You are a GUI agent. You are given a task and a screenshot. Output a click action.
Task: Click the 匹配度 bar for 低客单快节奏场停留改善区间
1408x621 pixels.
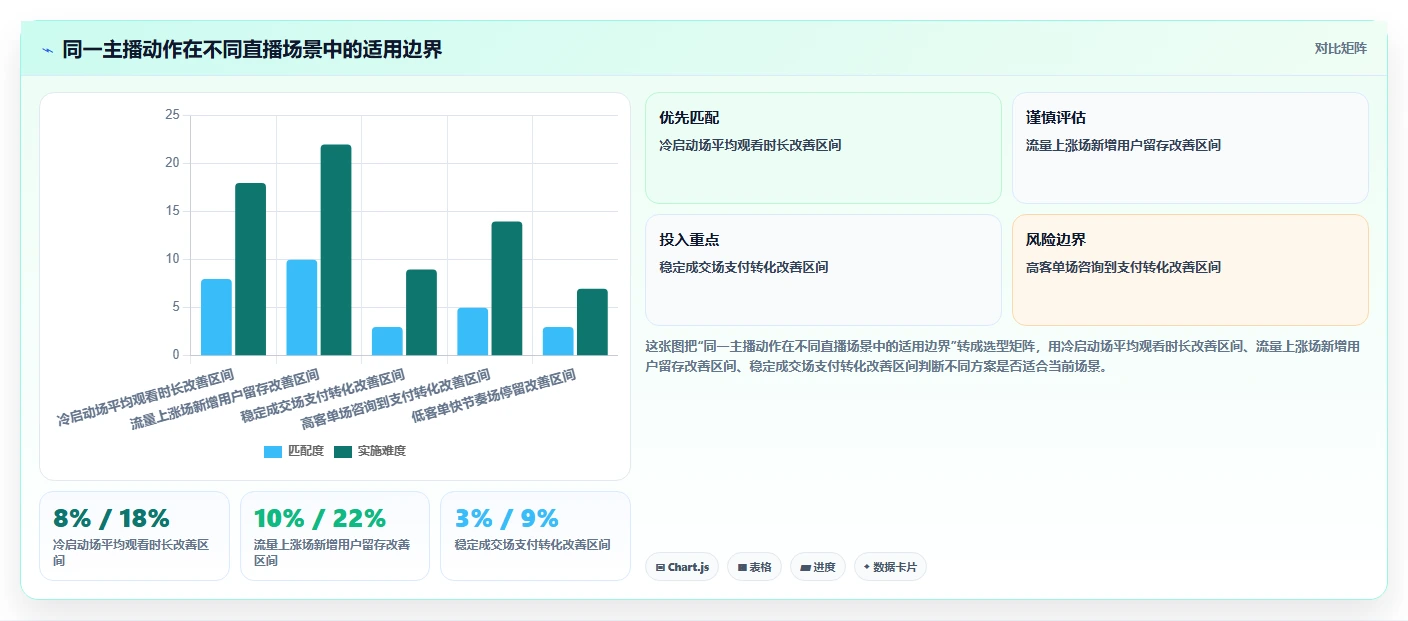[x=558, y=341]
